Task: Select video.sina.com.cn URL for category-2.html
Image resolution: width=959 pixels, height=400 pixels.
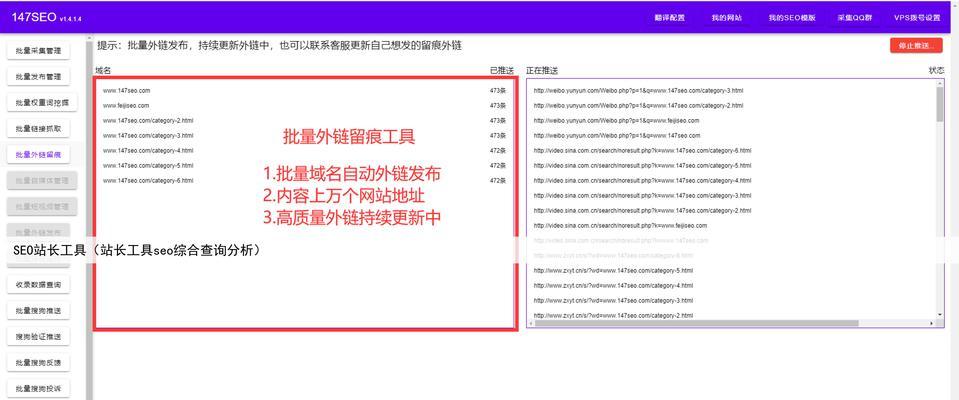Action: pos(642,210)
